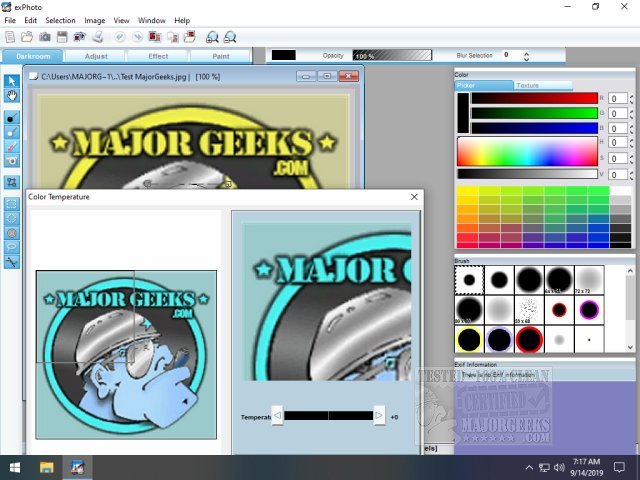Open a file with the folder icon

(27, 37)
